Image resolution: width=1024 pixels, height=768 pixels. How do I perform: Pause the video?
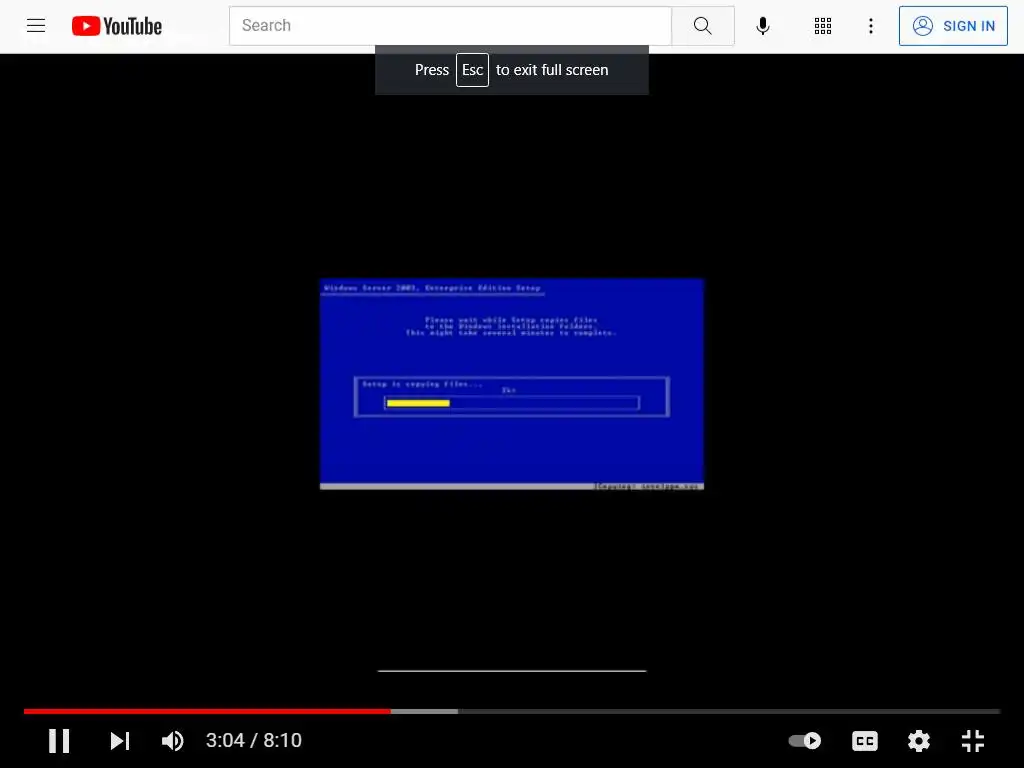(59, 741)
